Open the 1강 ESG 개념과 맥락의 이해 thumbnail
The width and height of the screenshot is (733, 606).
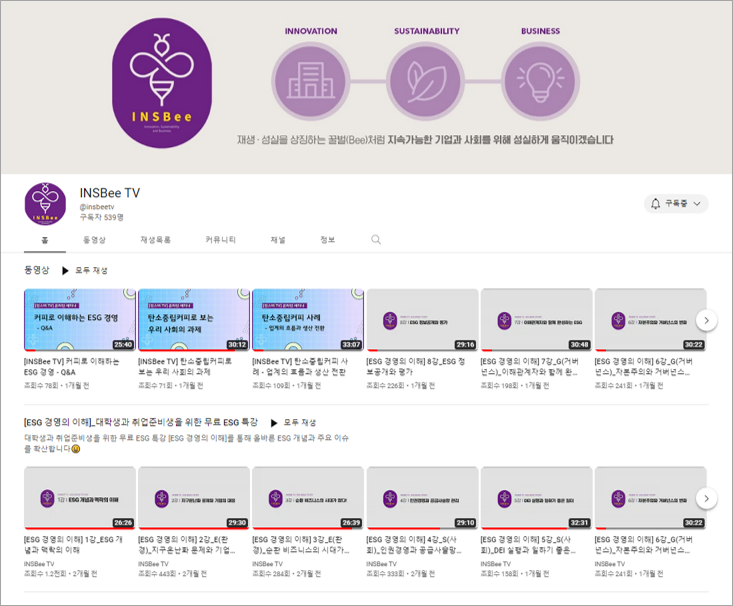pyautogui.click(x=79, y=498)
